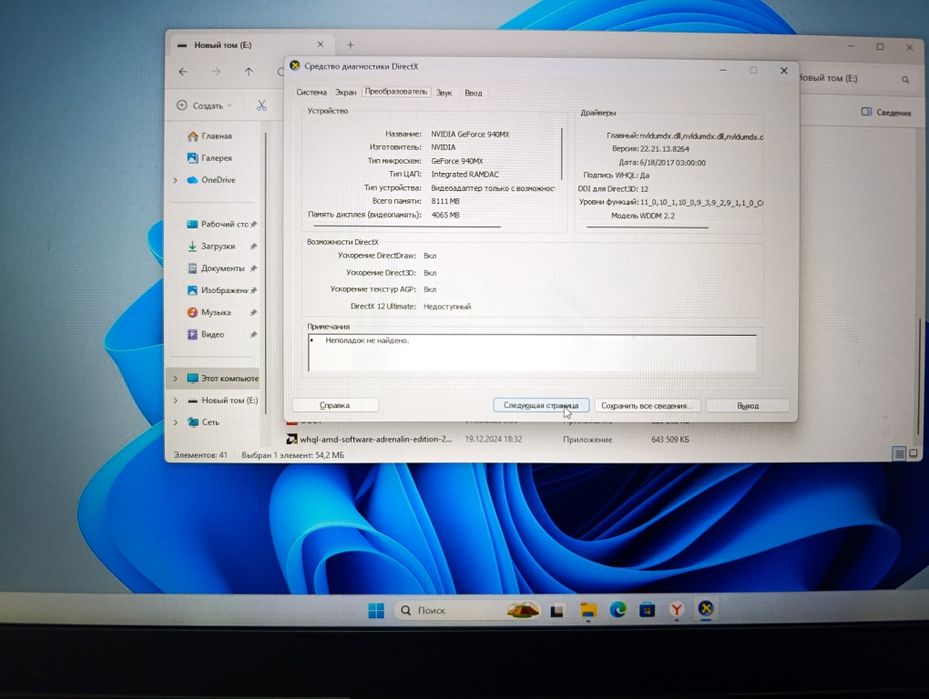The width and height of the screenshot is (929, 699).
Task: Click the Explorer file list vertical scrollbar
Action: pyautogui.click(x=919, y=377)
